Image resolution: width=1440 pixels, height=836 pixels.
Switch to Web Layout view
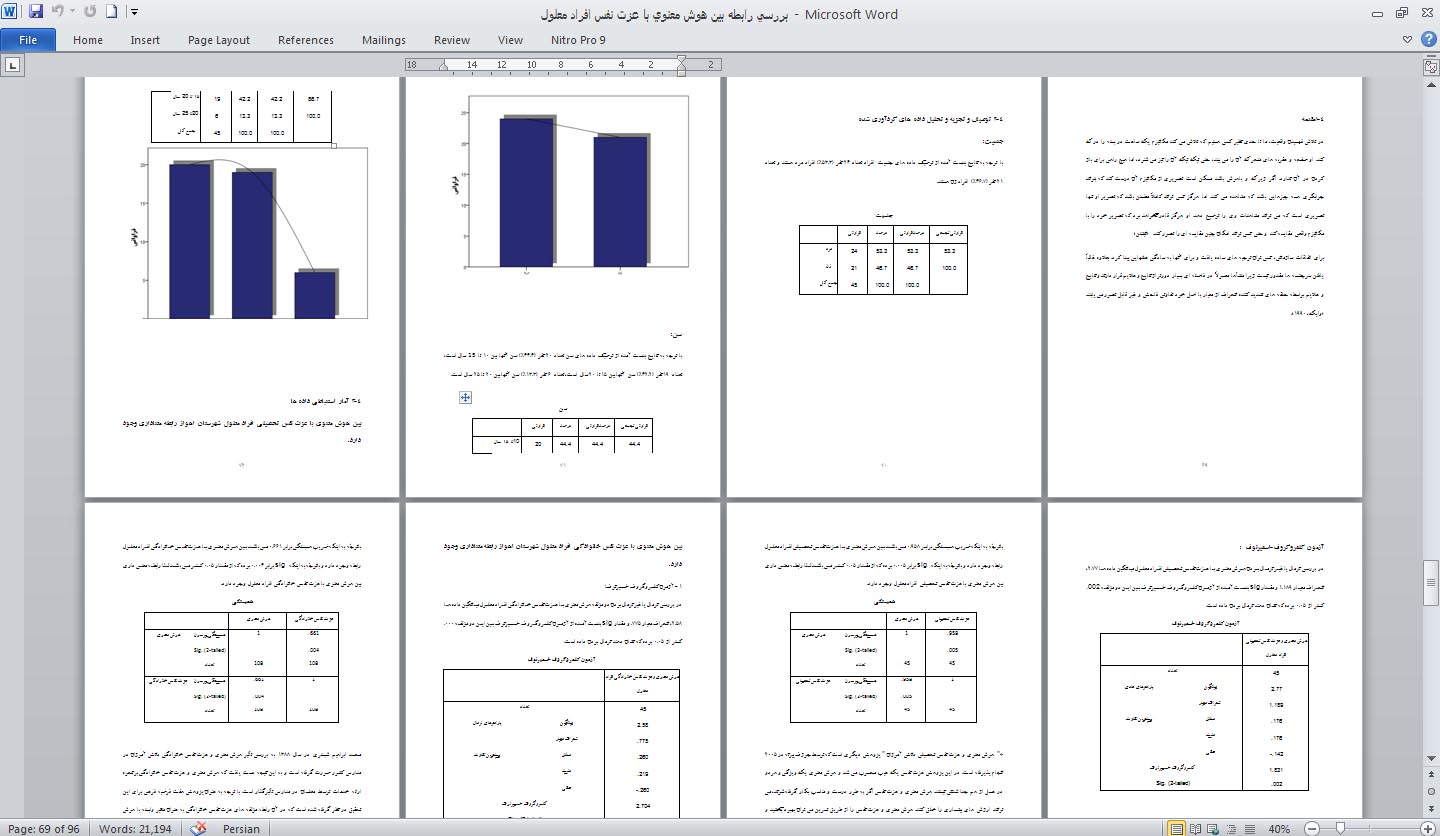tap(1212, 829)
